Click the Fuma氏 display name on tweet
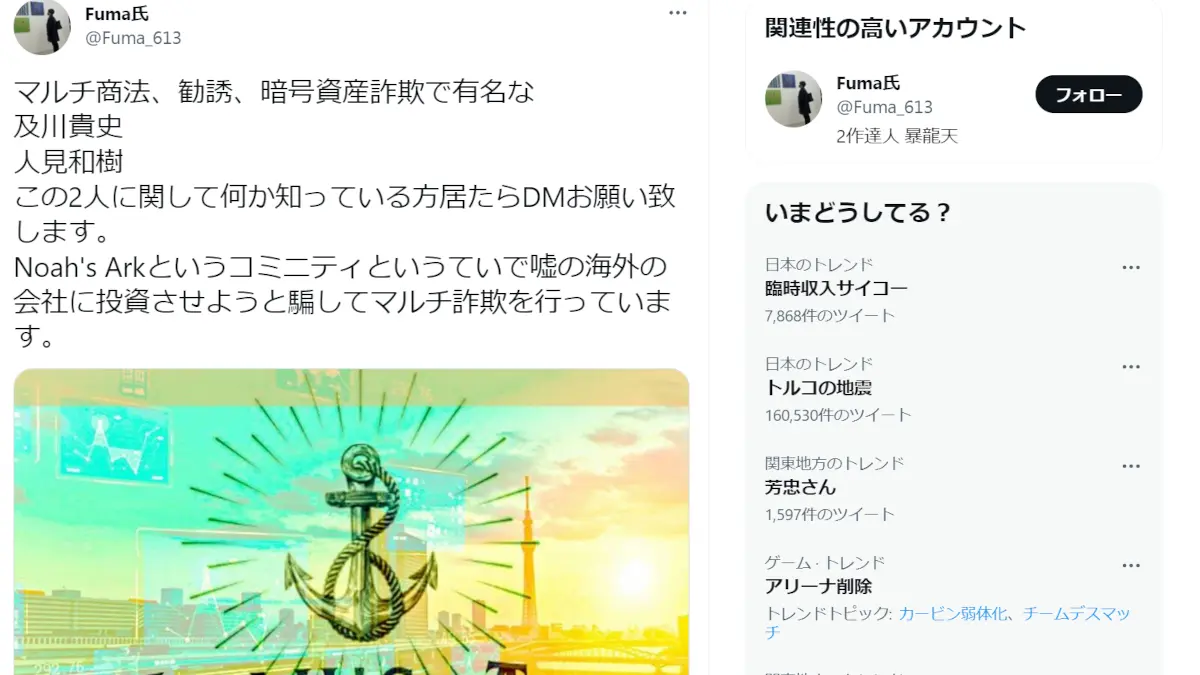Image resolution: width=1200 pixels, height=675 pixels. (116, 14)
